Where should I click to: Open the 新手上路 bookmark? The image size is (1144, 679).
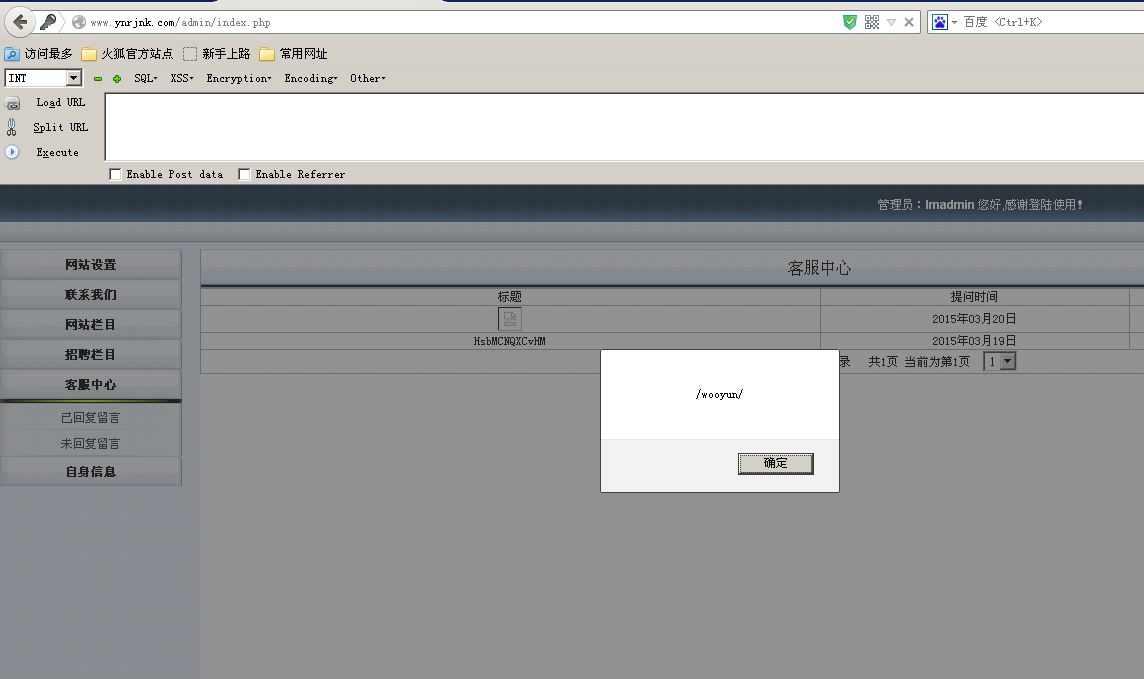click(x=217, y=54)
